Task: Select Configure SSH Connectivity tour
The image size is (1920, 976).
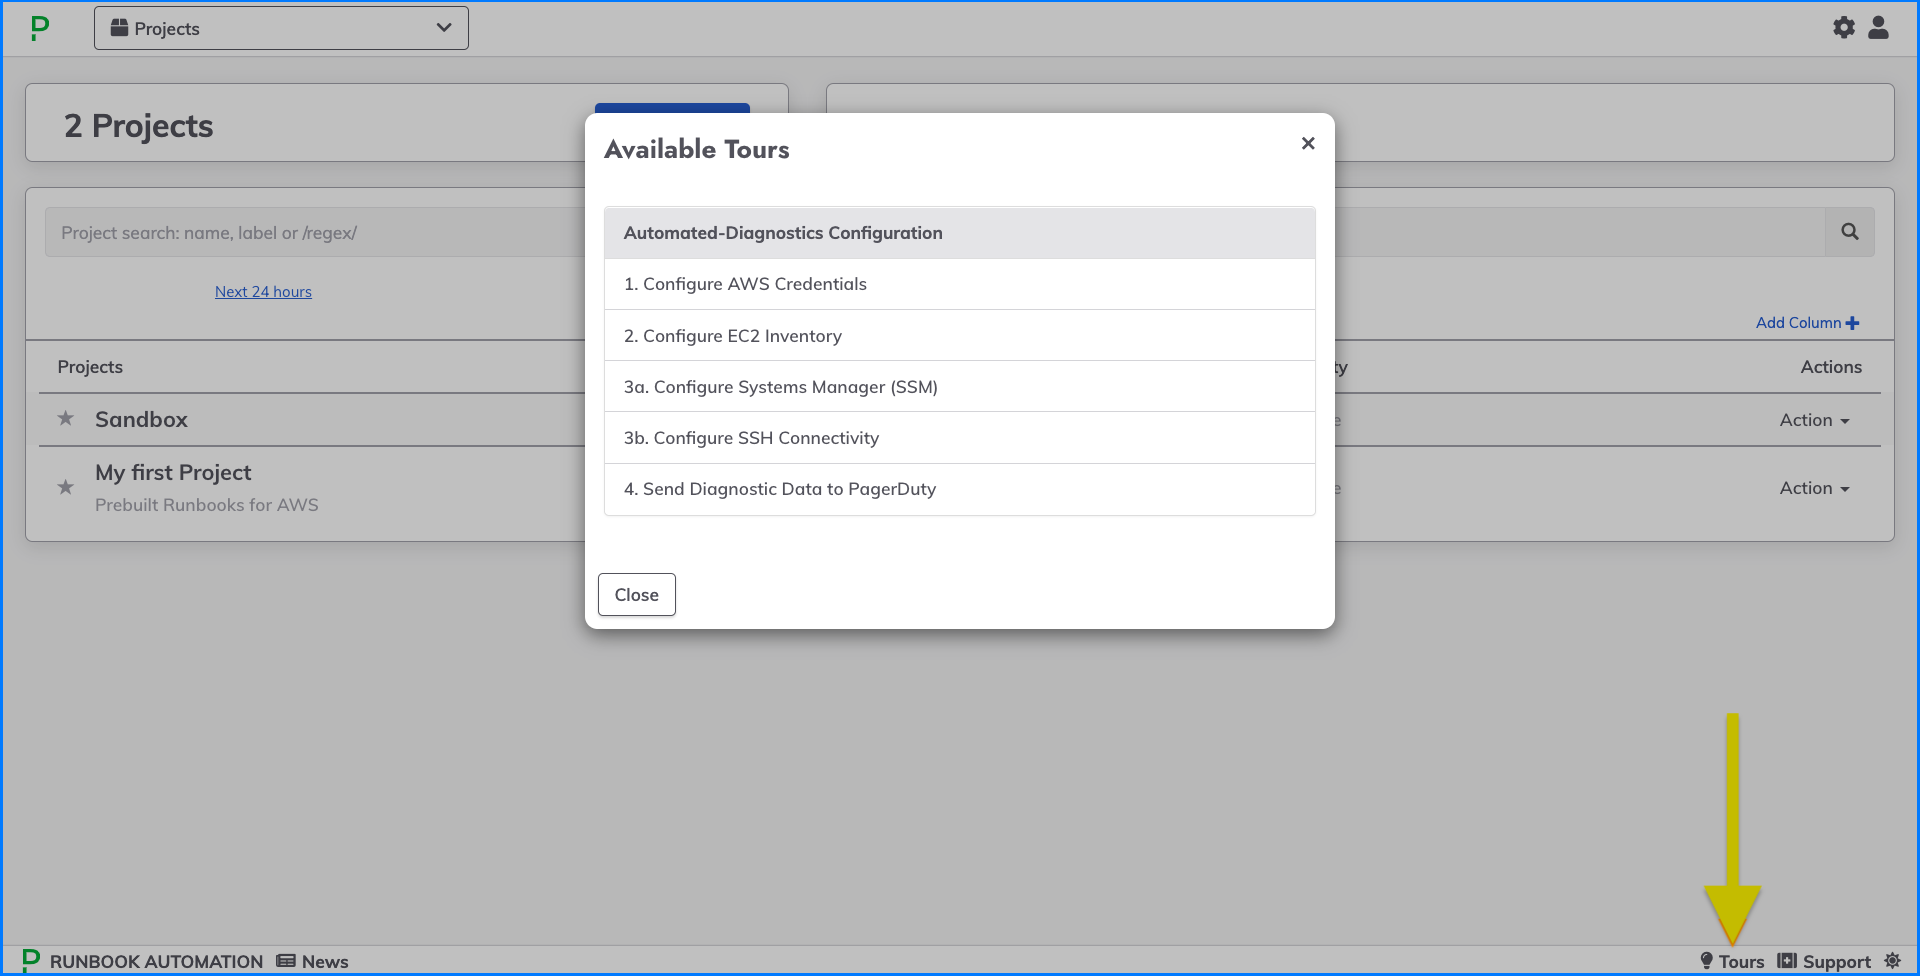Action: pyautogui.click(x=960, y=438)
